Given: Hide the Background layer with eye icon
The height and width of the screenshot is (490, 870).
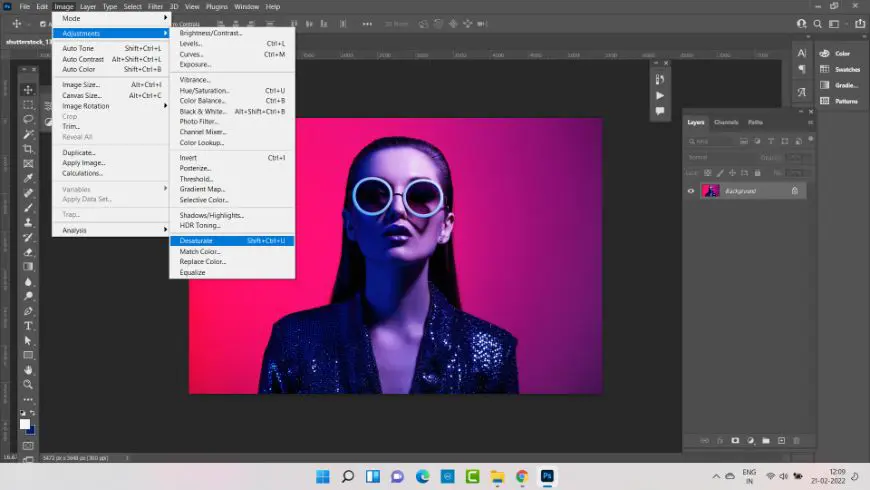Looking at the screenshot, I should [x=690, y=191].
